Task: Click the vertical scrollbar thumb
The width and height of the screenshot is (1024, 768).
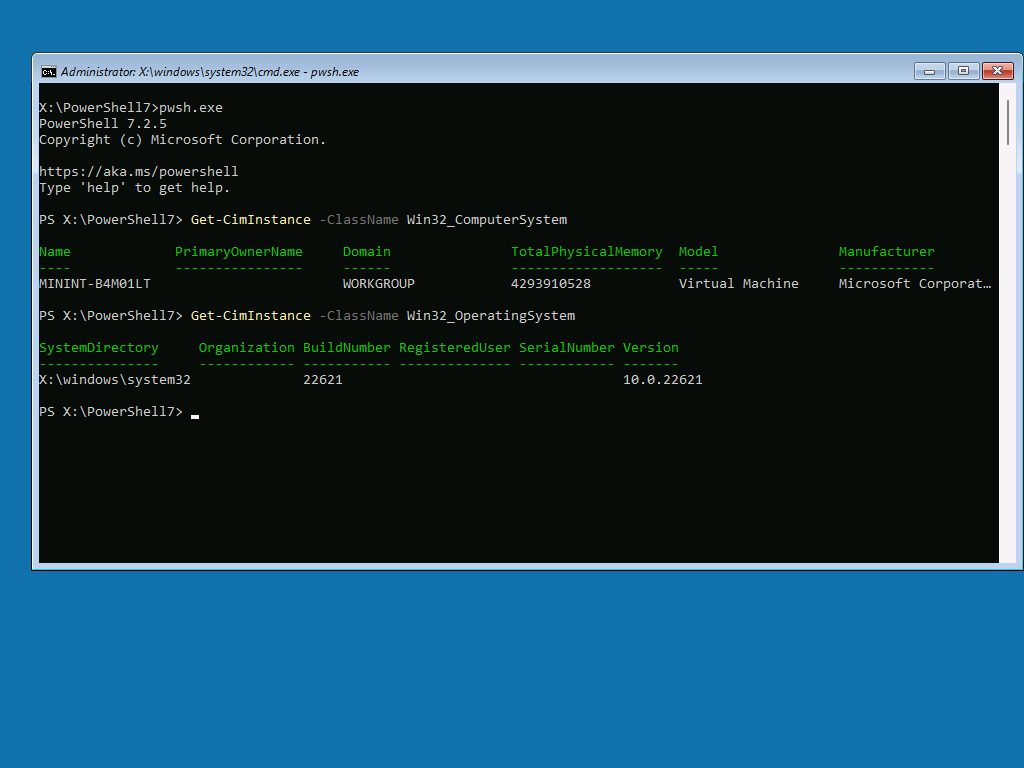Action: coord(1009,120)
